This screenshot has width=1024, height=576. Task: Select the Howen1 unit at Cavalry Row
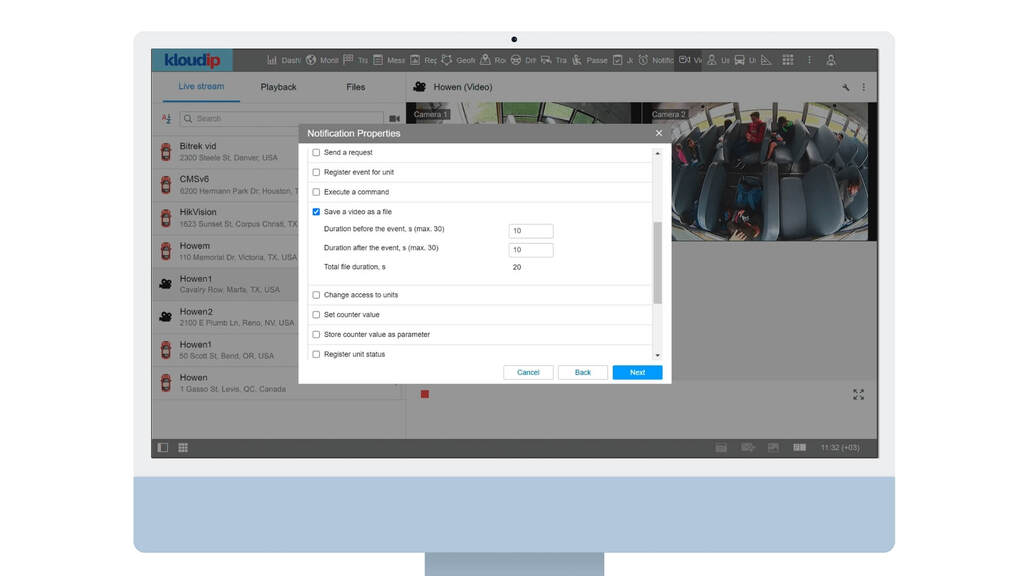226,284
